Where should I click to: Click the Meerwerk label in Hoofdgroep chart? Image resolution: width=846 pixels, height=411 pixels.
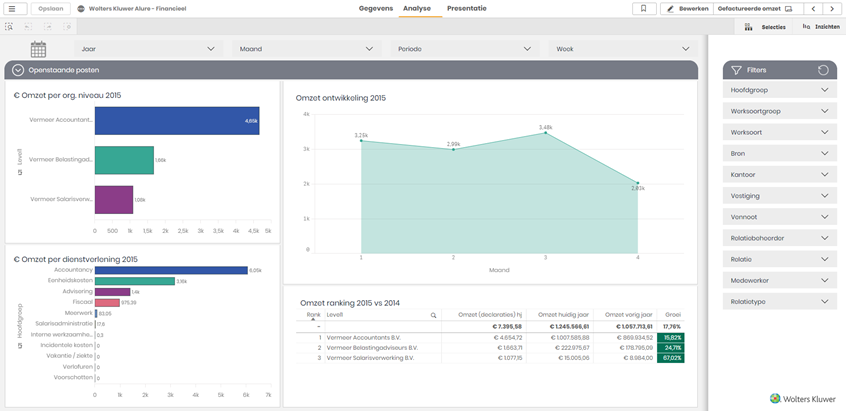[78, 313]
